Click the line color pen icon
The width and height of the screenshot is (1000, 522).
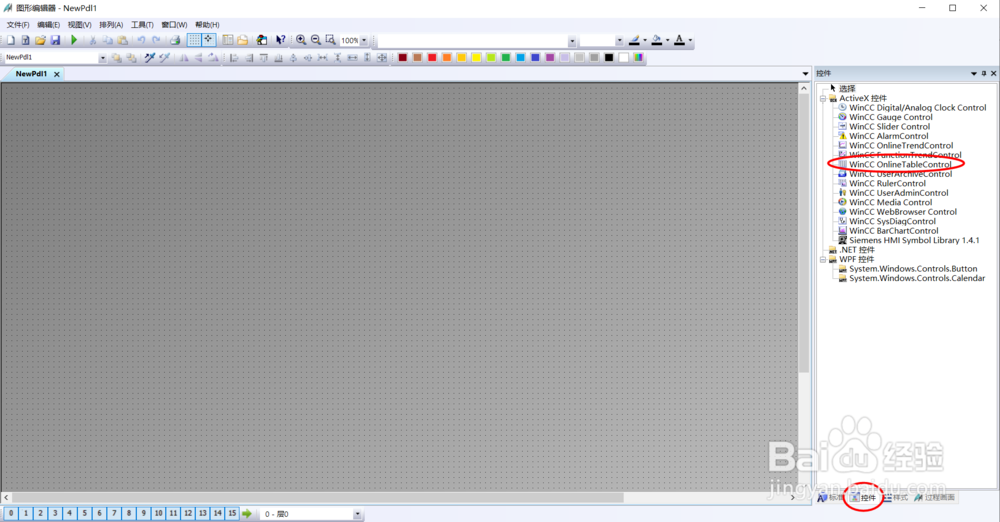click(x=634, y=40)
